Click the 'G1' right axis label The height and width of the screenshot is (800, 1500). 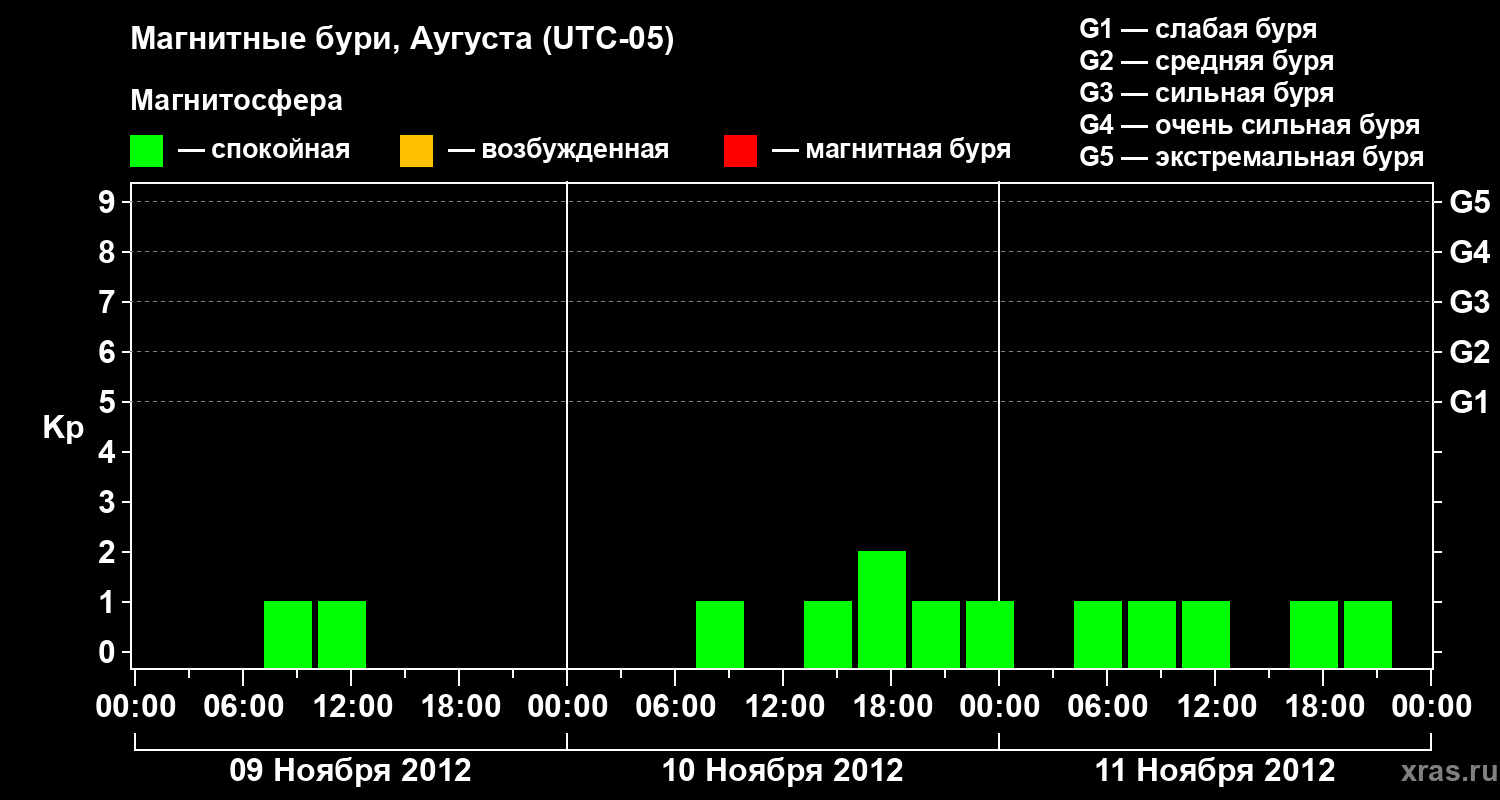tap(1469, 402)
